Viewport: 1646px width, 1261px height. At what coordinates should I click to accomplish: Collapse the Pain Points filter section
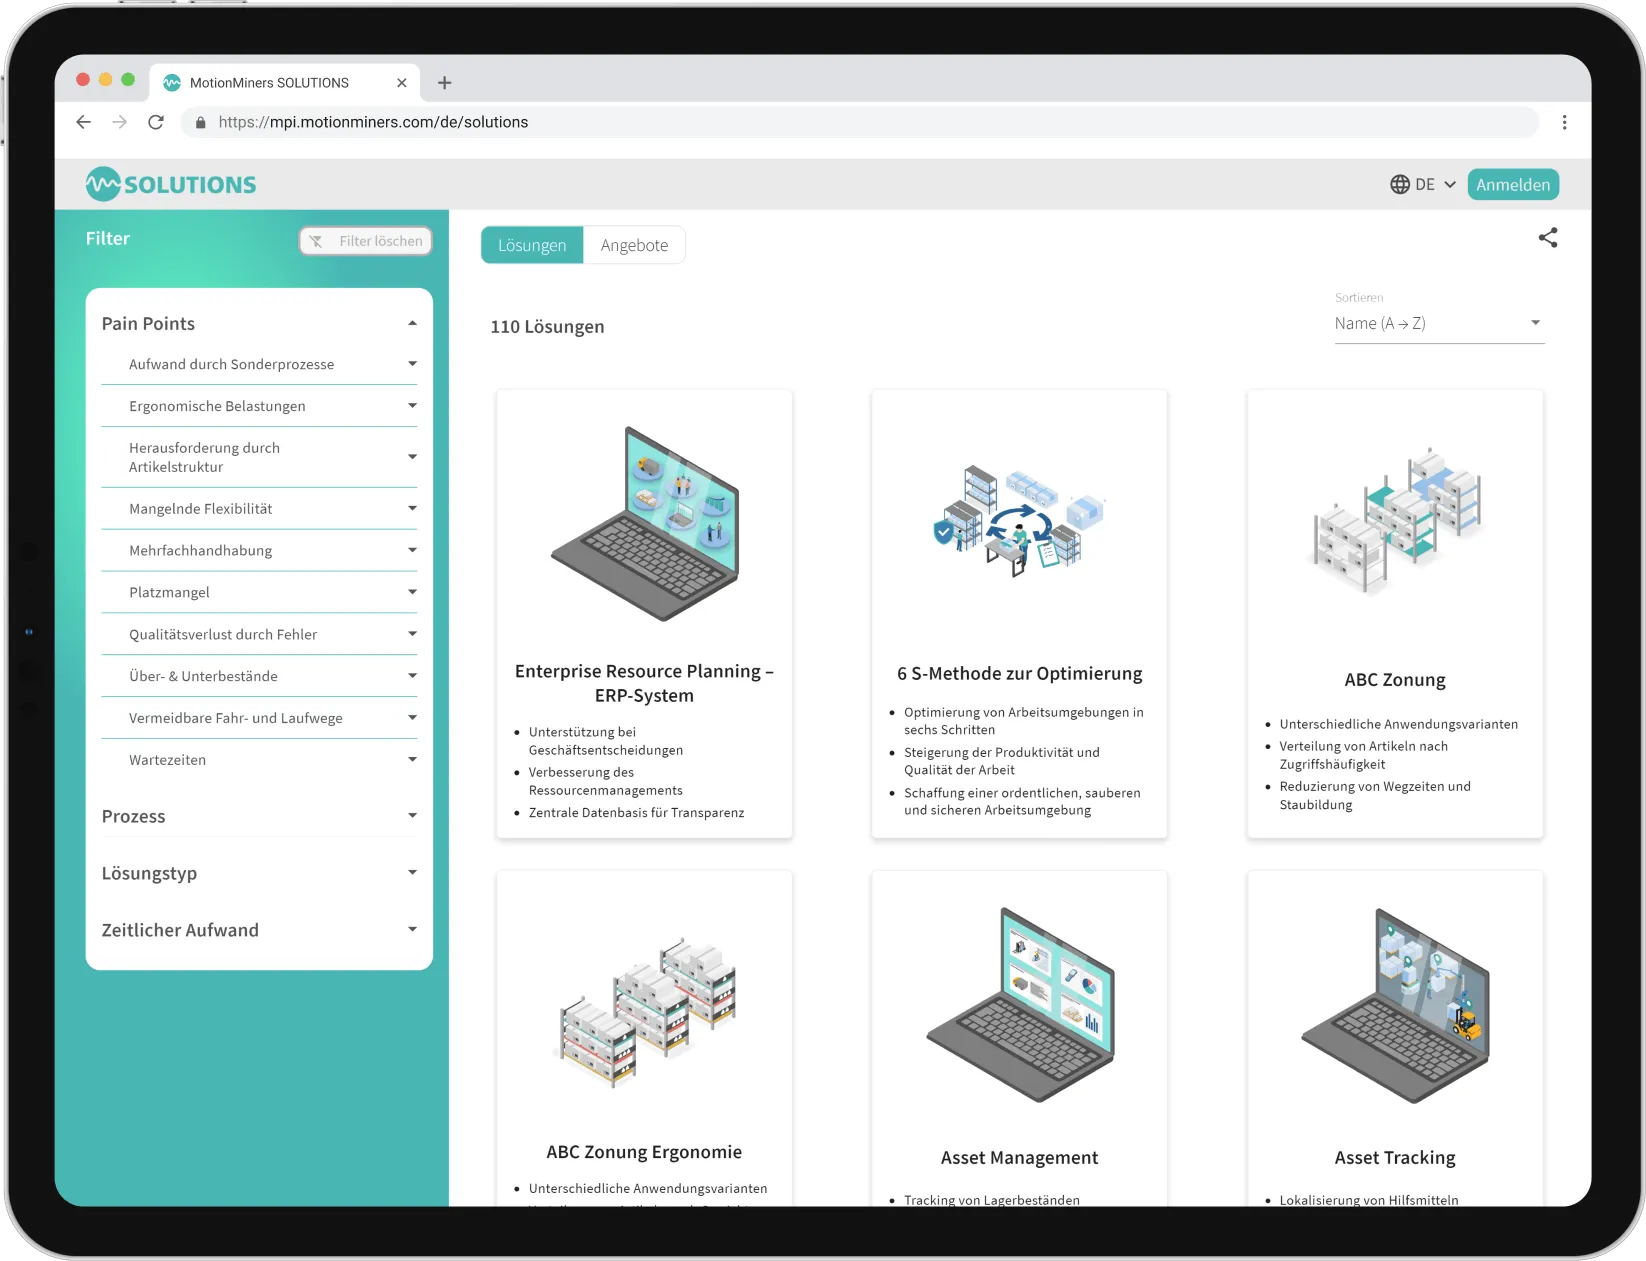click(411, 322)
